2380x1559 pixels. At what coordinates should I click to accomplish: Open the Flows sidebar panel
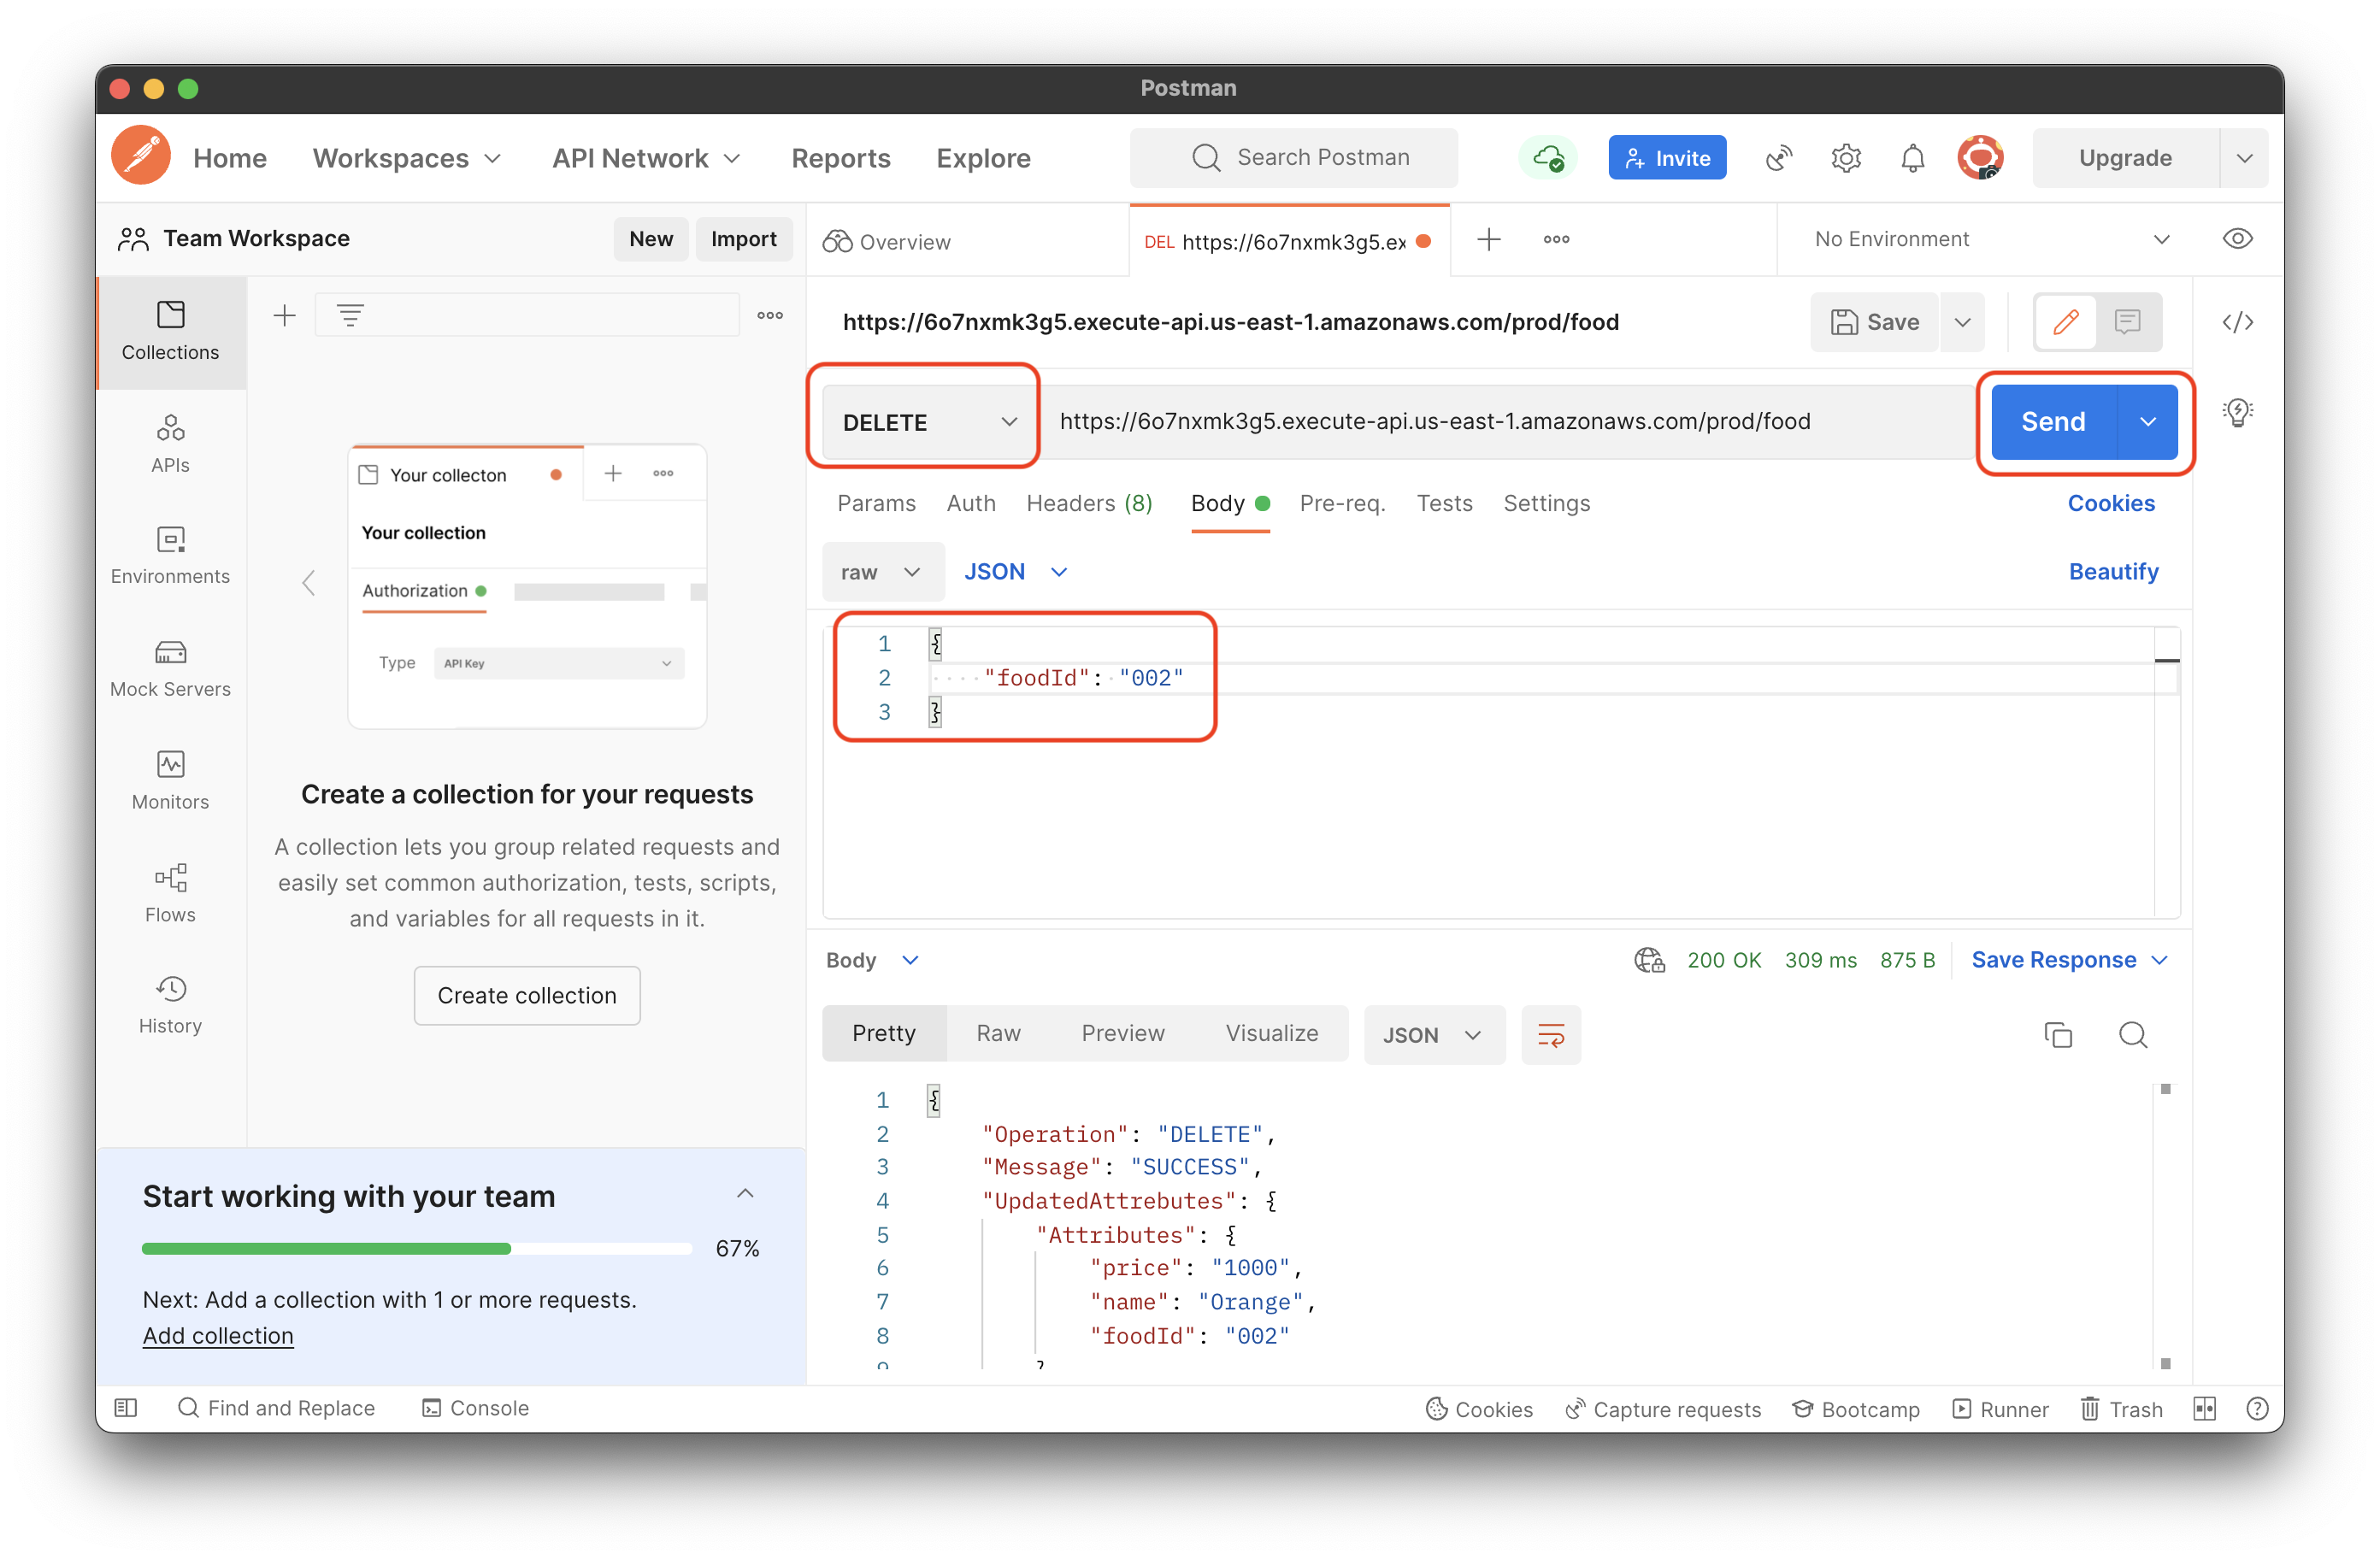[x=170, y=894]
